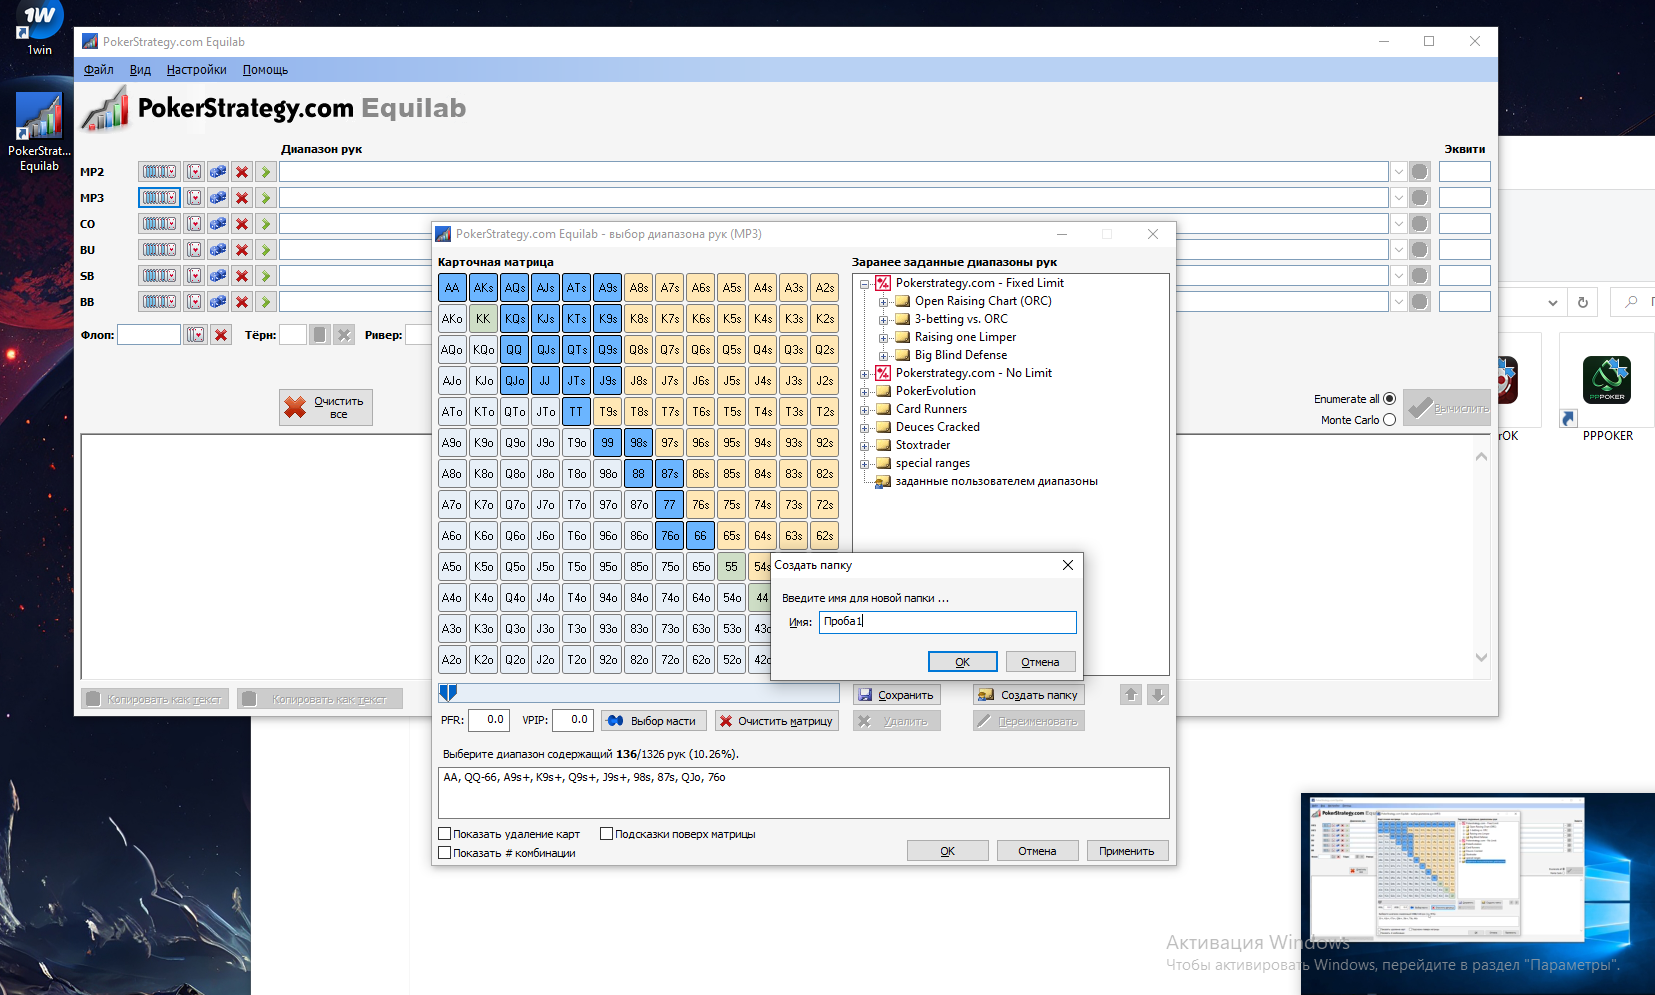Click Очистить все button

(326, 408)
